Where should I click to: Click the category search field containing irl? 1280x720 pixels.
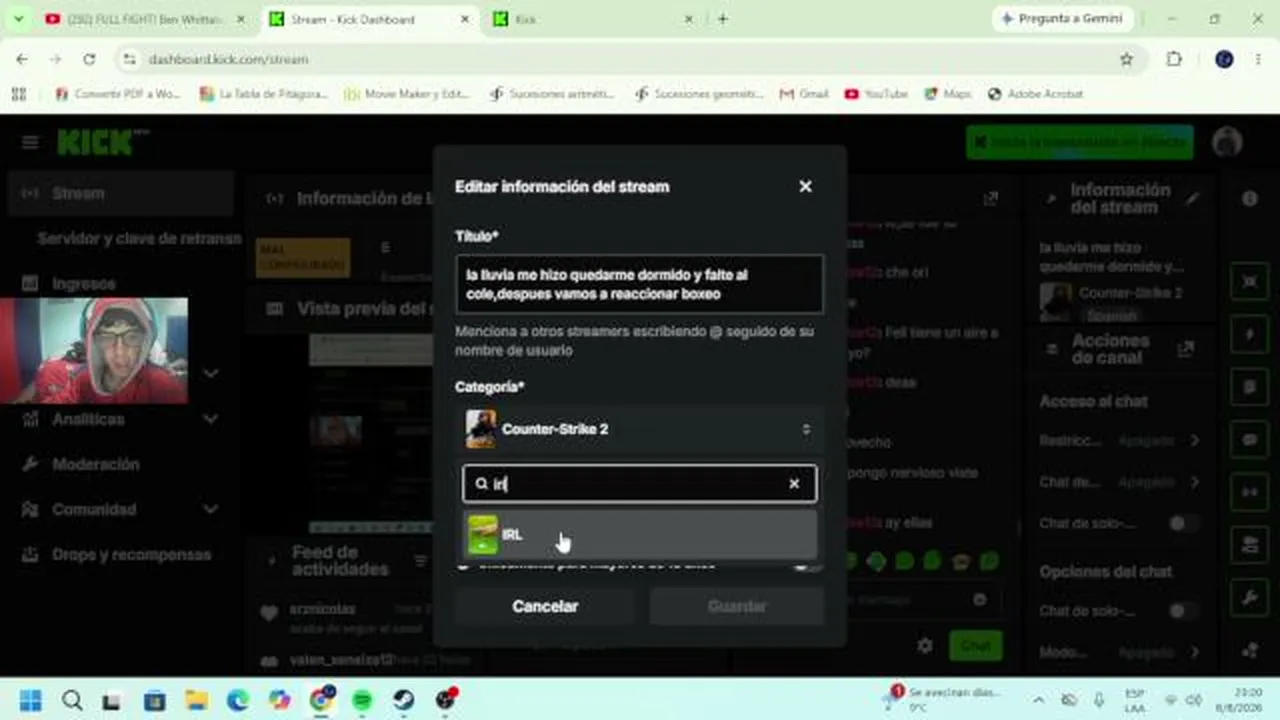[639, 484]
